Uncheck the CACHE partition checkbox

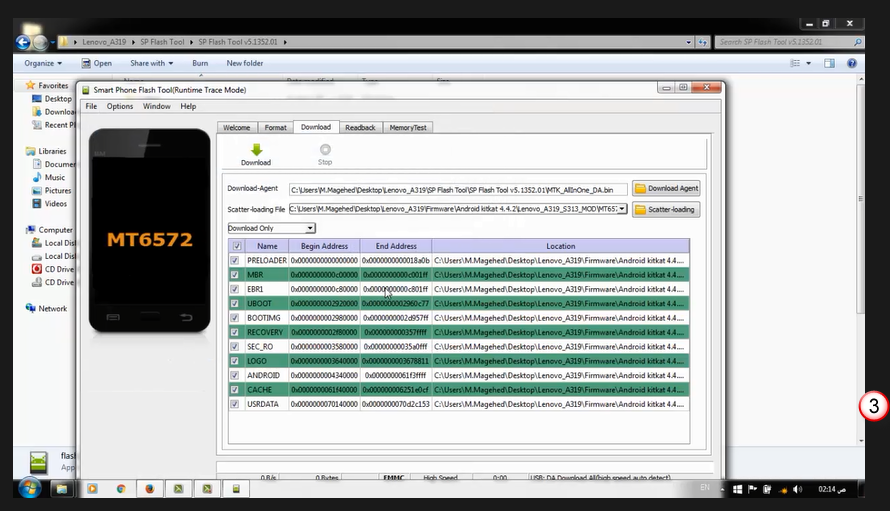pos(234,389)
